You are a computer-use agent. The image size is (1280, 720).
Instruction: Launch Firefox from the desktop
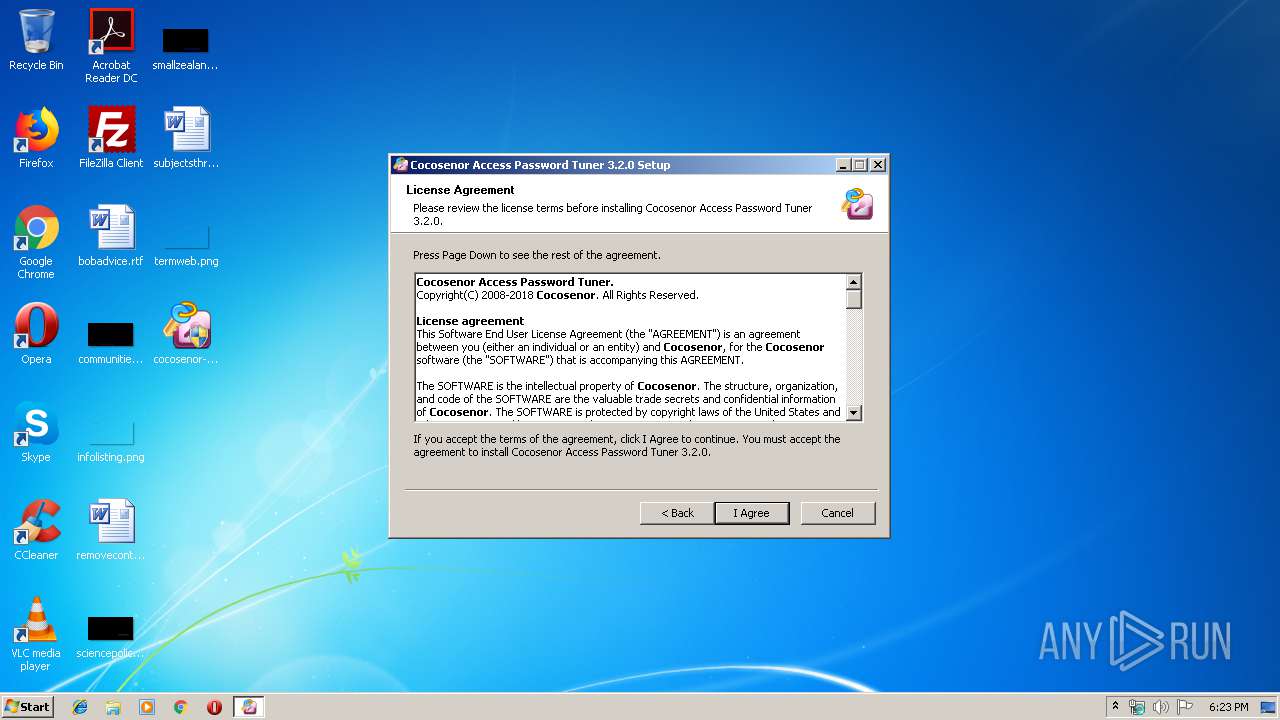(x=36, y=138)
